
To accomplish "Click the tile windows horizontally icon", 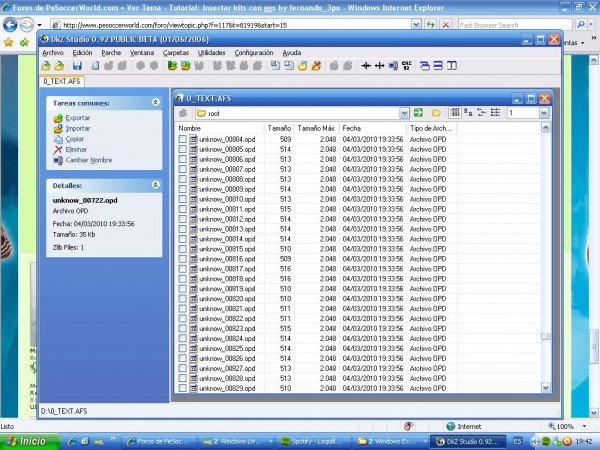I will tap(438, 66).
